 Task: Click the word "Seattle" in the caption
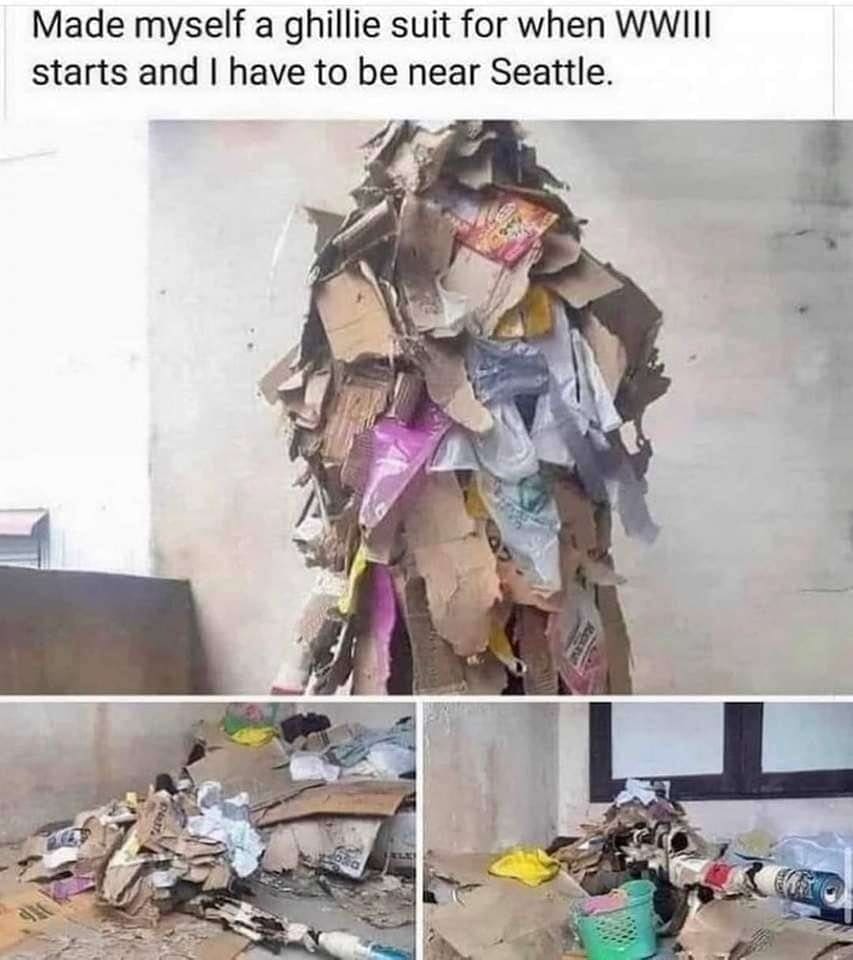pos(549,73)
